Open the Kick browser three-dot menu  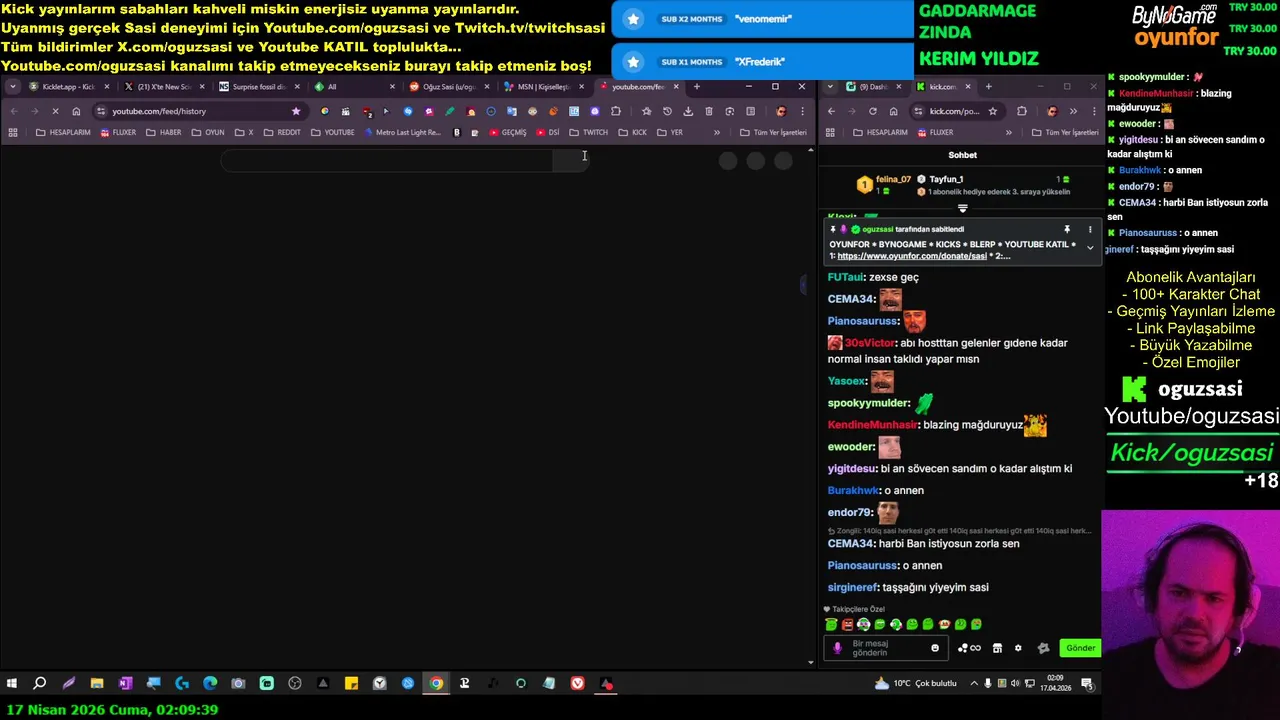1094,111
